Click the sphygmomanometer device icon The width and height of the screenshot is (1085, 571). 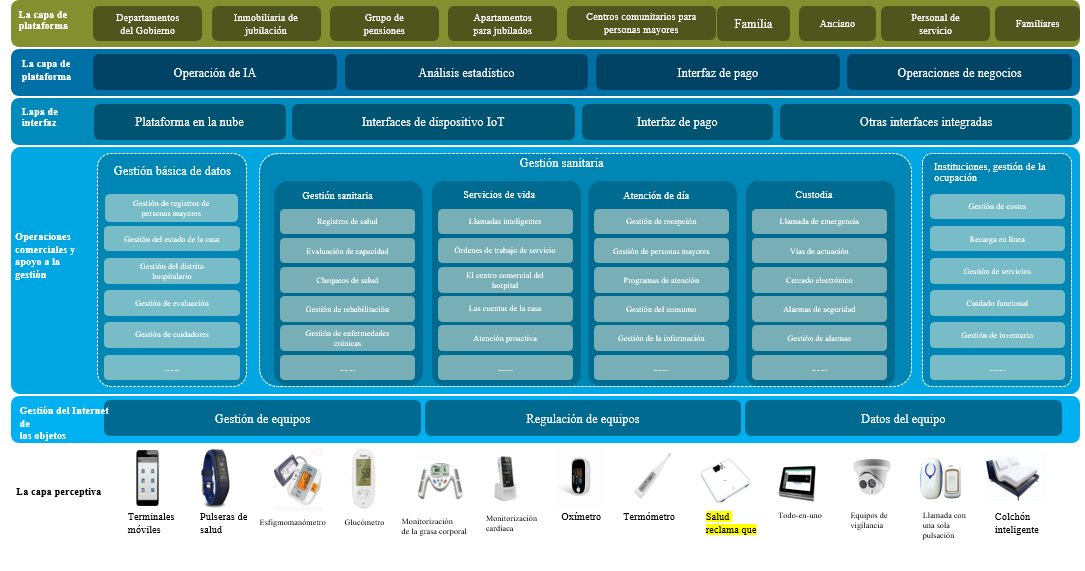tap(297, 480)
